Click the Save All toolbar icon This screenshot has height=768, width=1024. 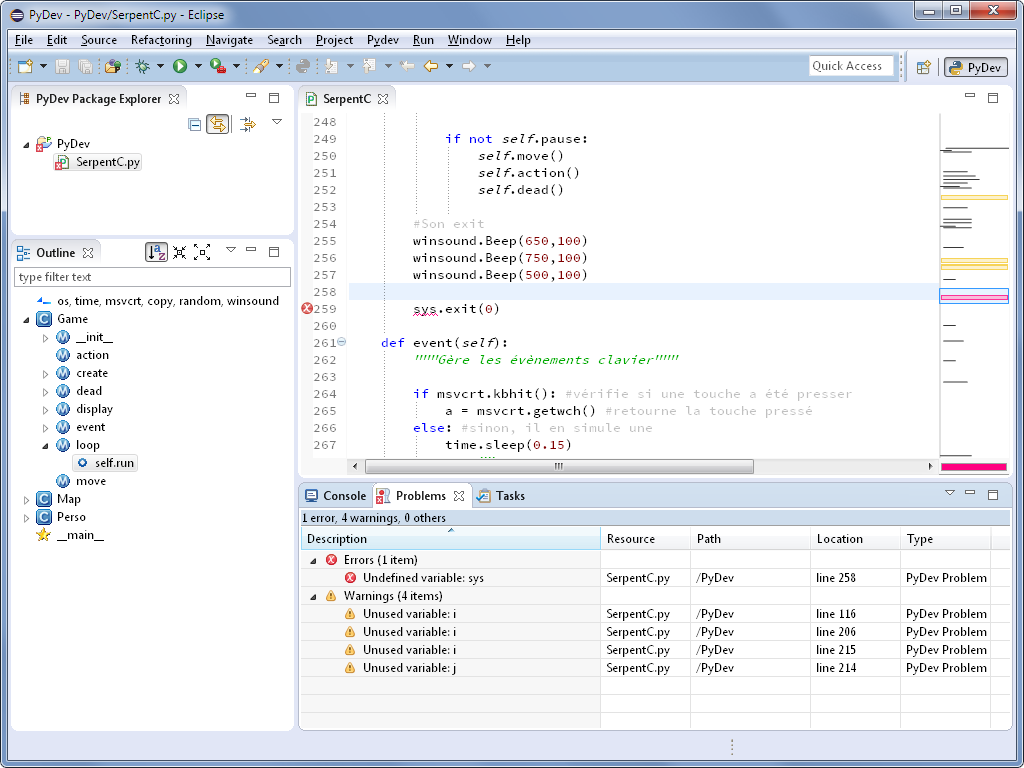(85, 66)
